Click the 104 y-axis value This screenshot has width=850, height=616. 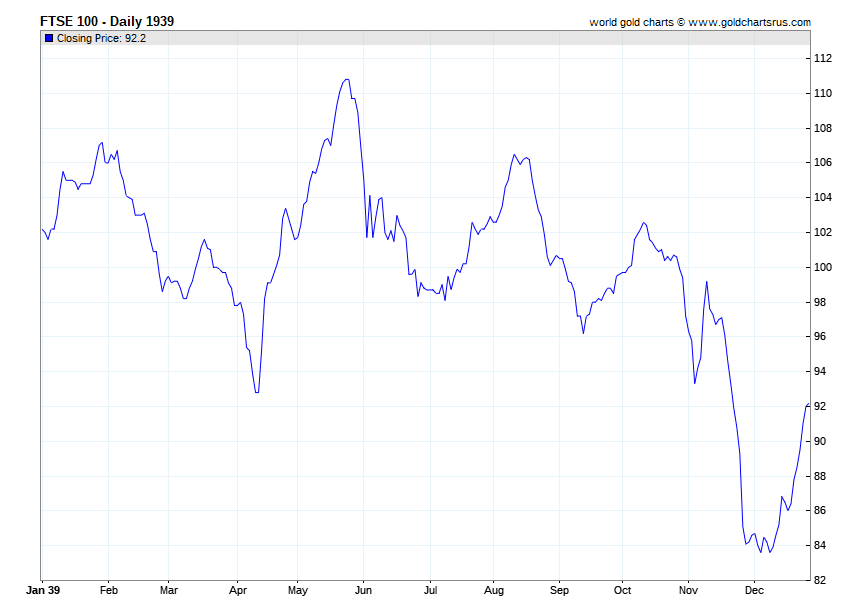(x=823, y=197)
